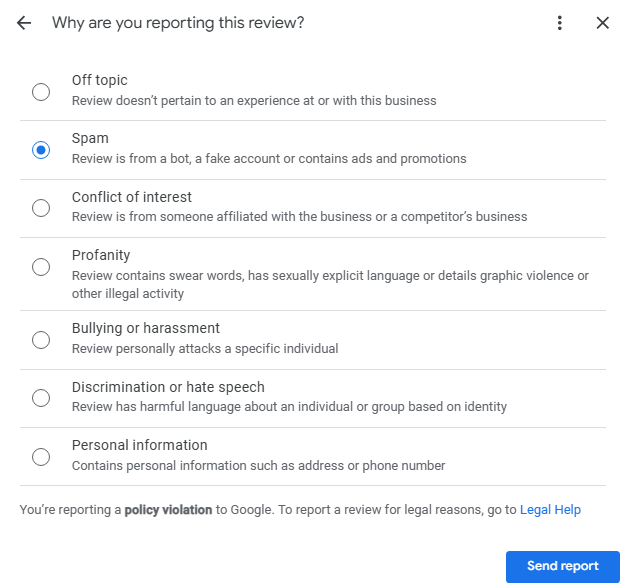Image resolution: width=620 pixels, height=585 pixels.
Task: Click the description about harmful language based on identity
Action: (289, 407)
